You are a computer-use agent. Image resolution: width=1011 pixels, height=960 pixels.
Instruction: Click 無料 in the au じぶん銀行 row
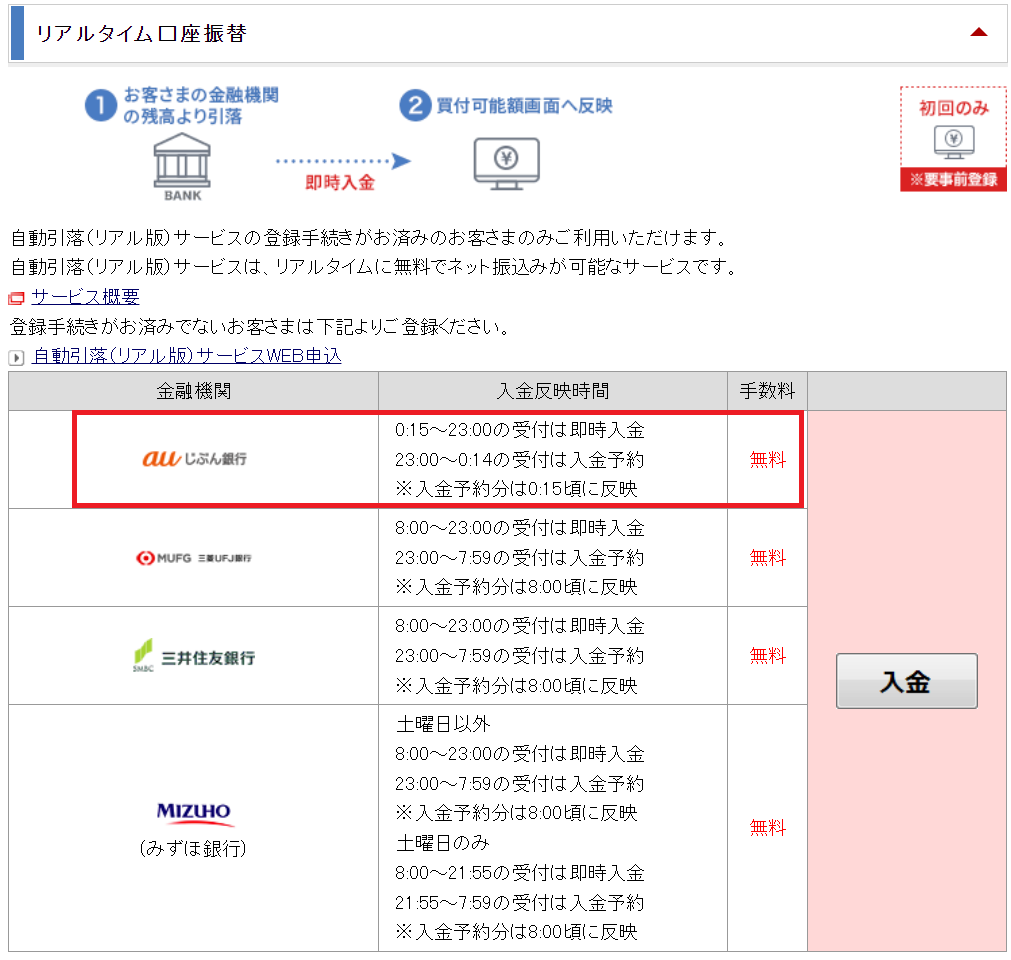[x=767, y=460]
